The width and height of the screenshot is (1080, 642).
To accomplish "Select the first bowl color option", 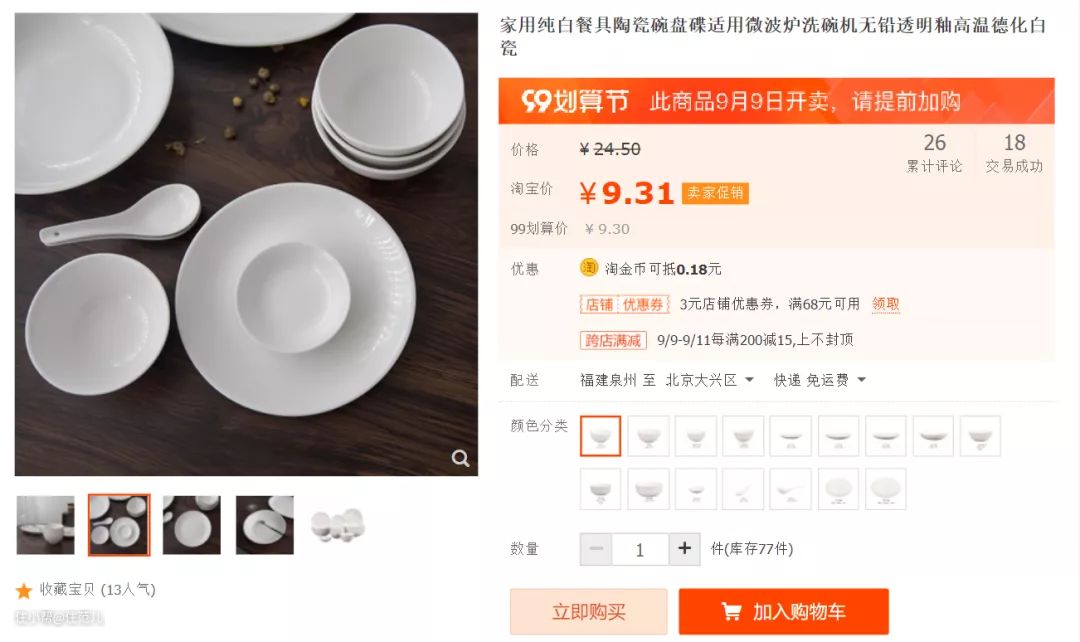I will (x=600, y=436).
